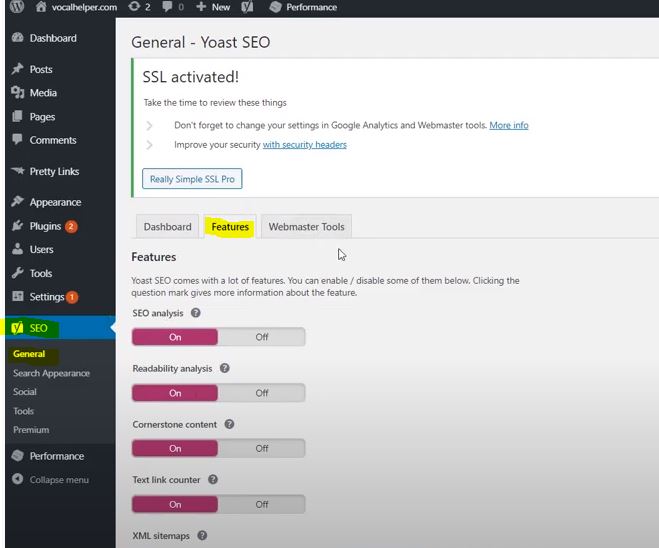Follow the with security headers link
The image size is (659, 548).
pyautogui.click(x=305, y=145)
